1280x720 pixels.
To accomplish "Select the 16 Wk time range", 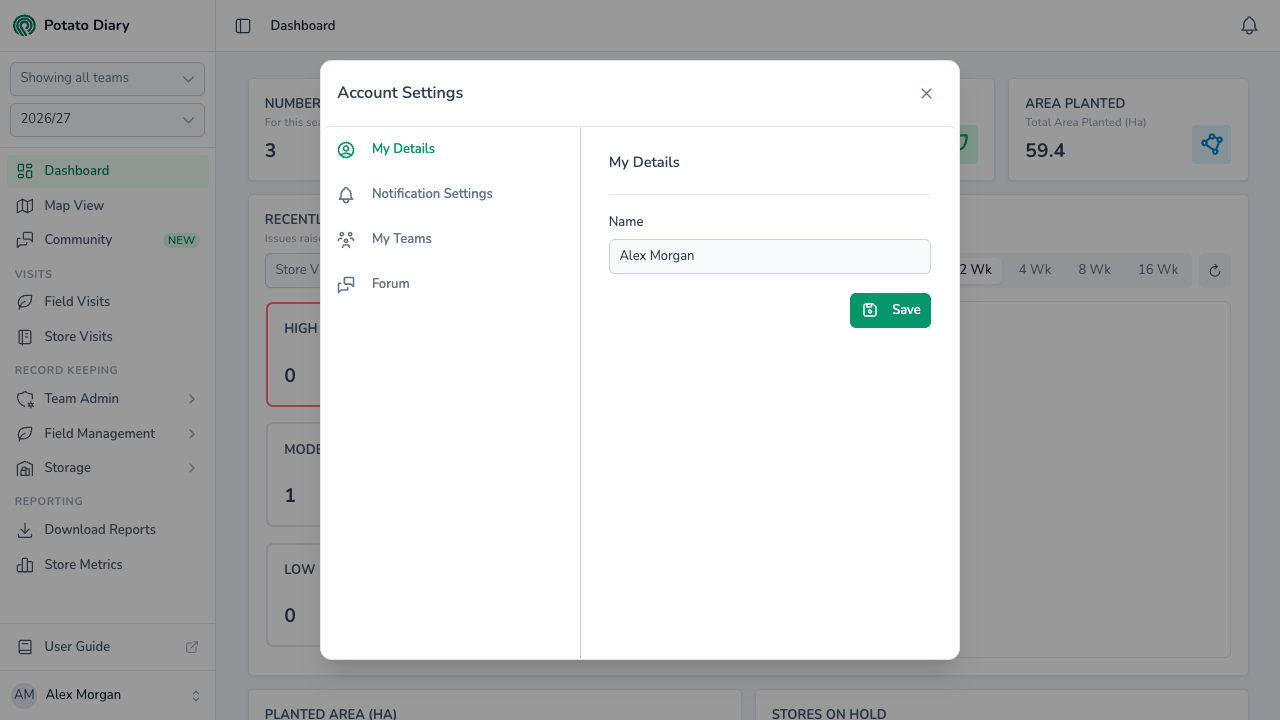I will tap(1158, 270).
